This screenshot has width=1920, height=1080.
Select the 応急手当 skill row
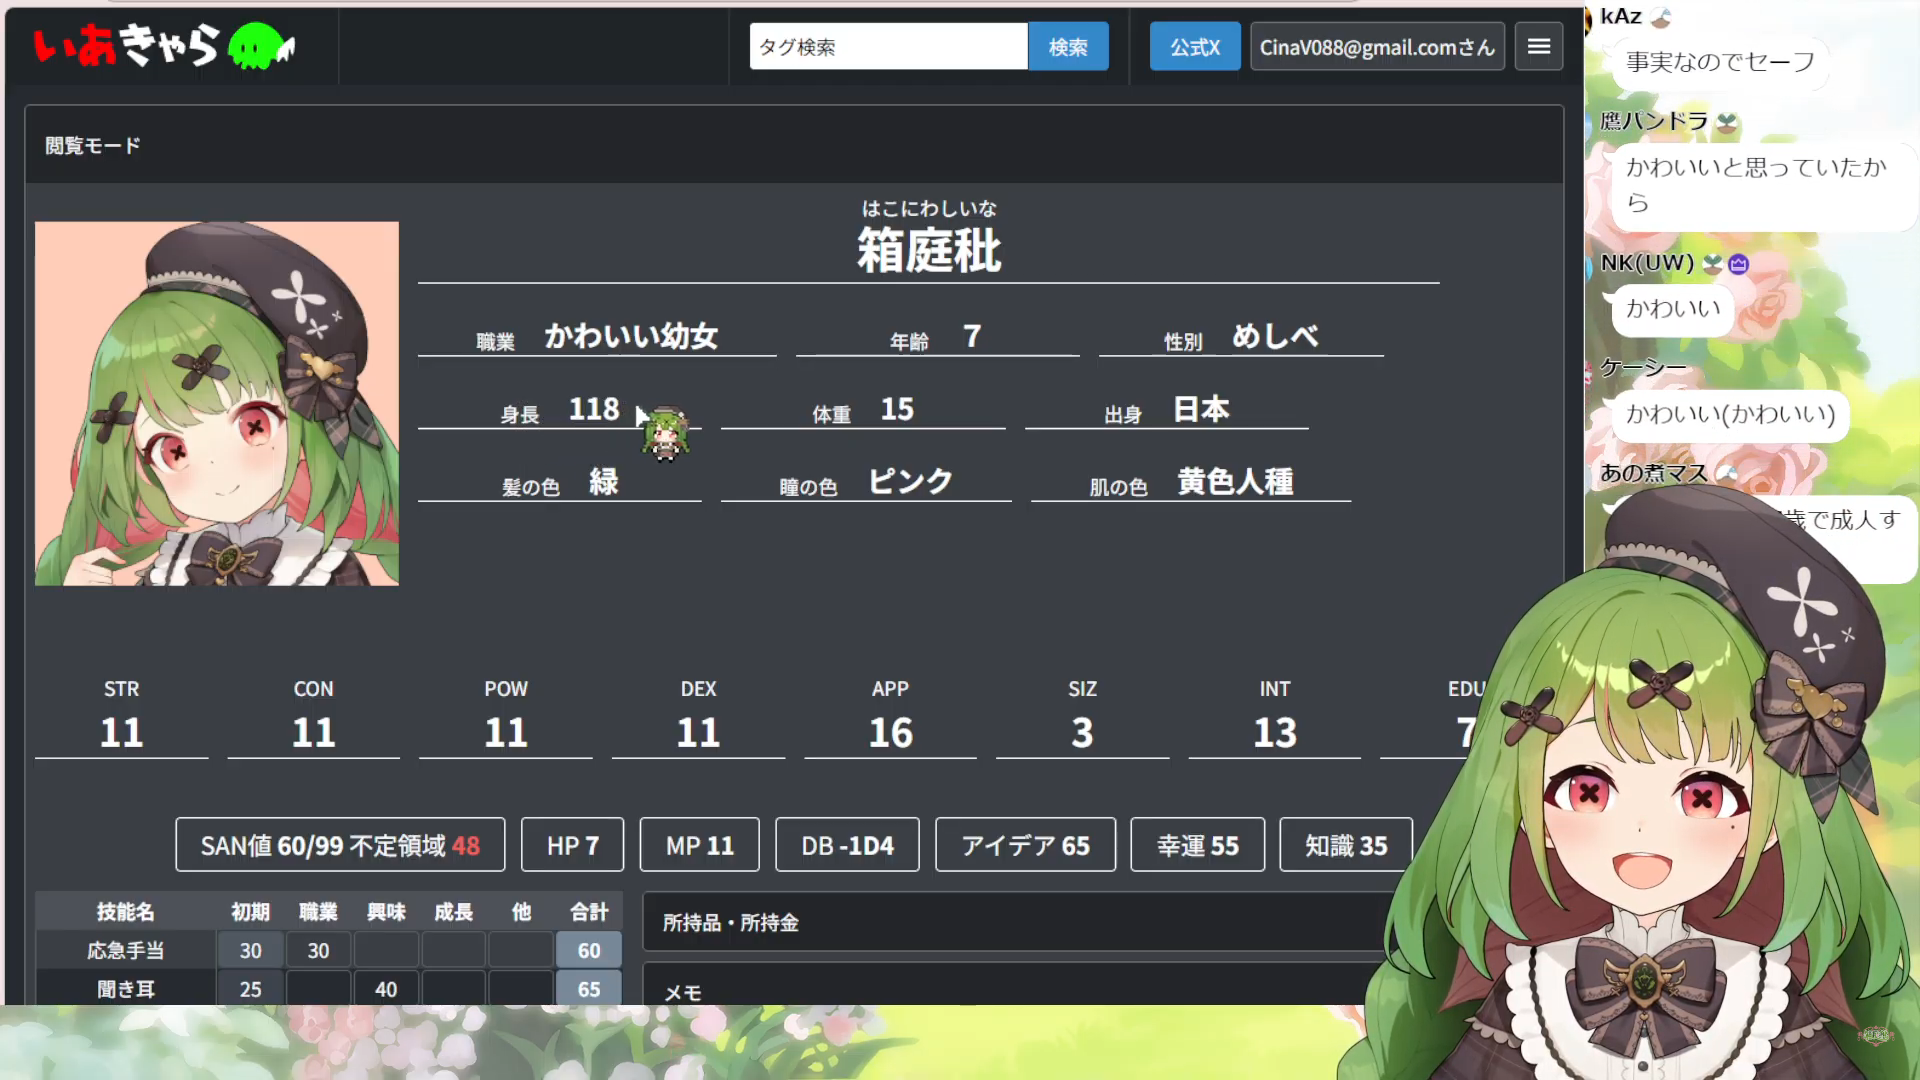(x=126, y=950)
